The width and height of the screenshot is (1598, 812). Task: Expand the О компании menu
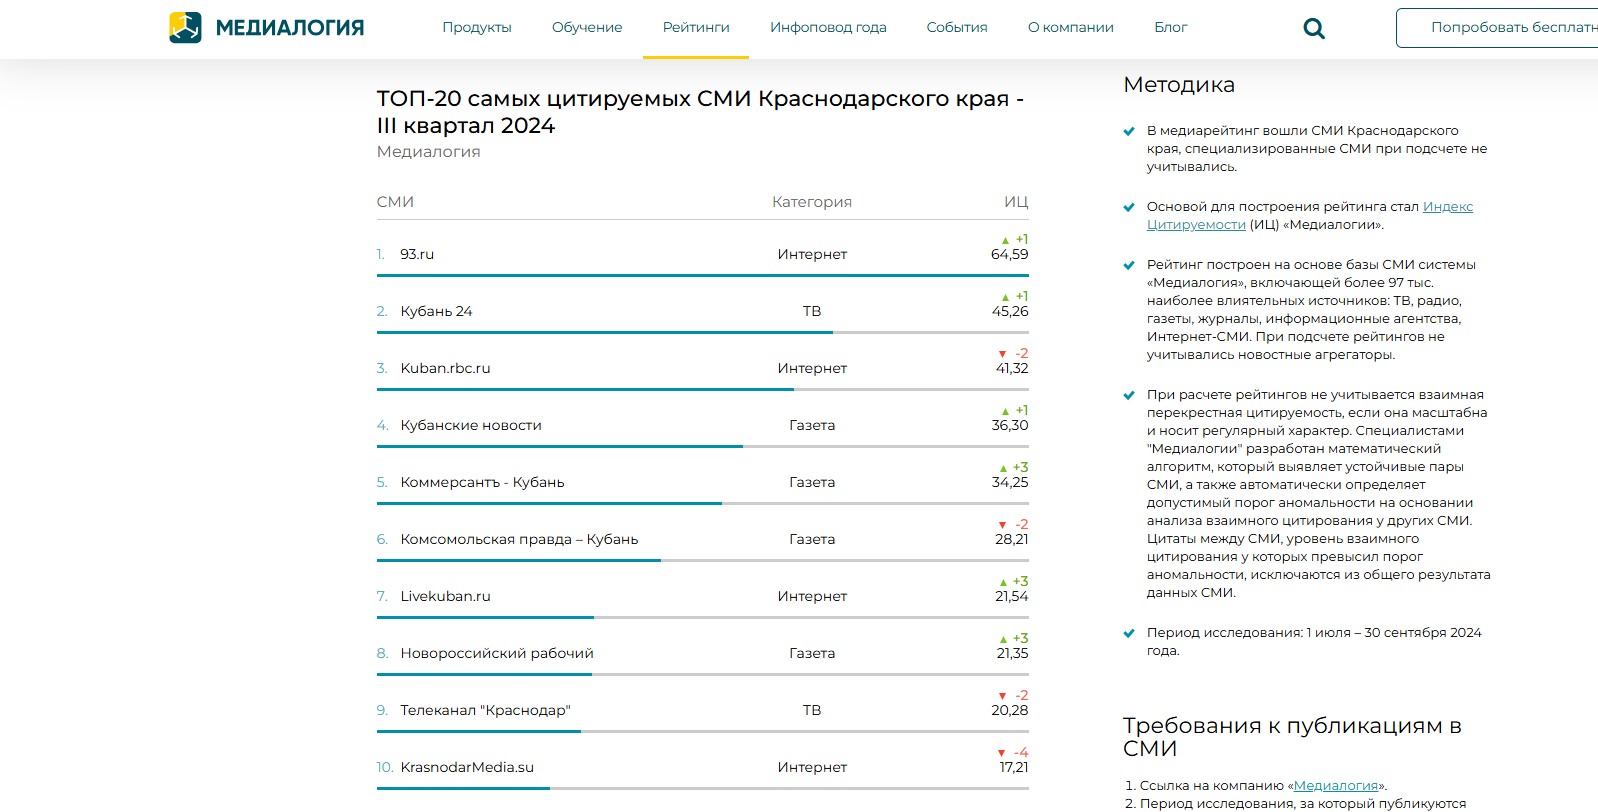point(1070,28)
